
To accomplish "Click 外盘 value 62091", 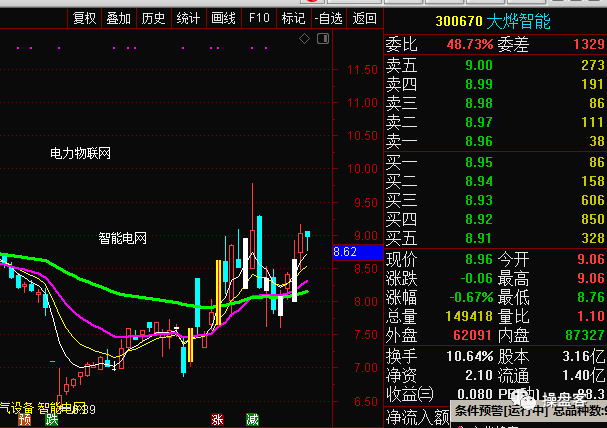I will pos(472,335).
